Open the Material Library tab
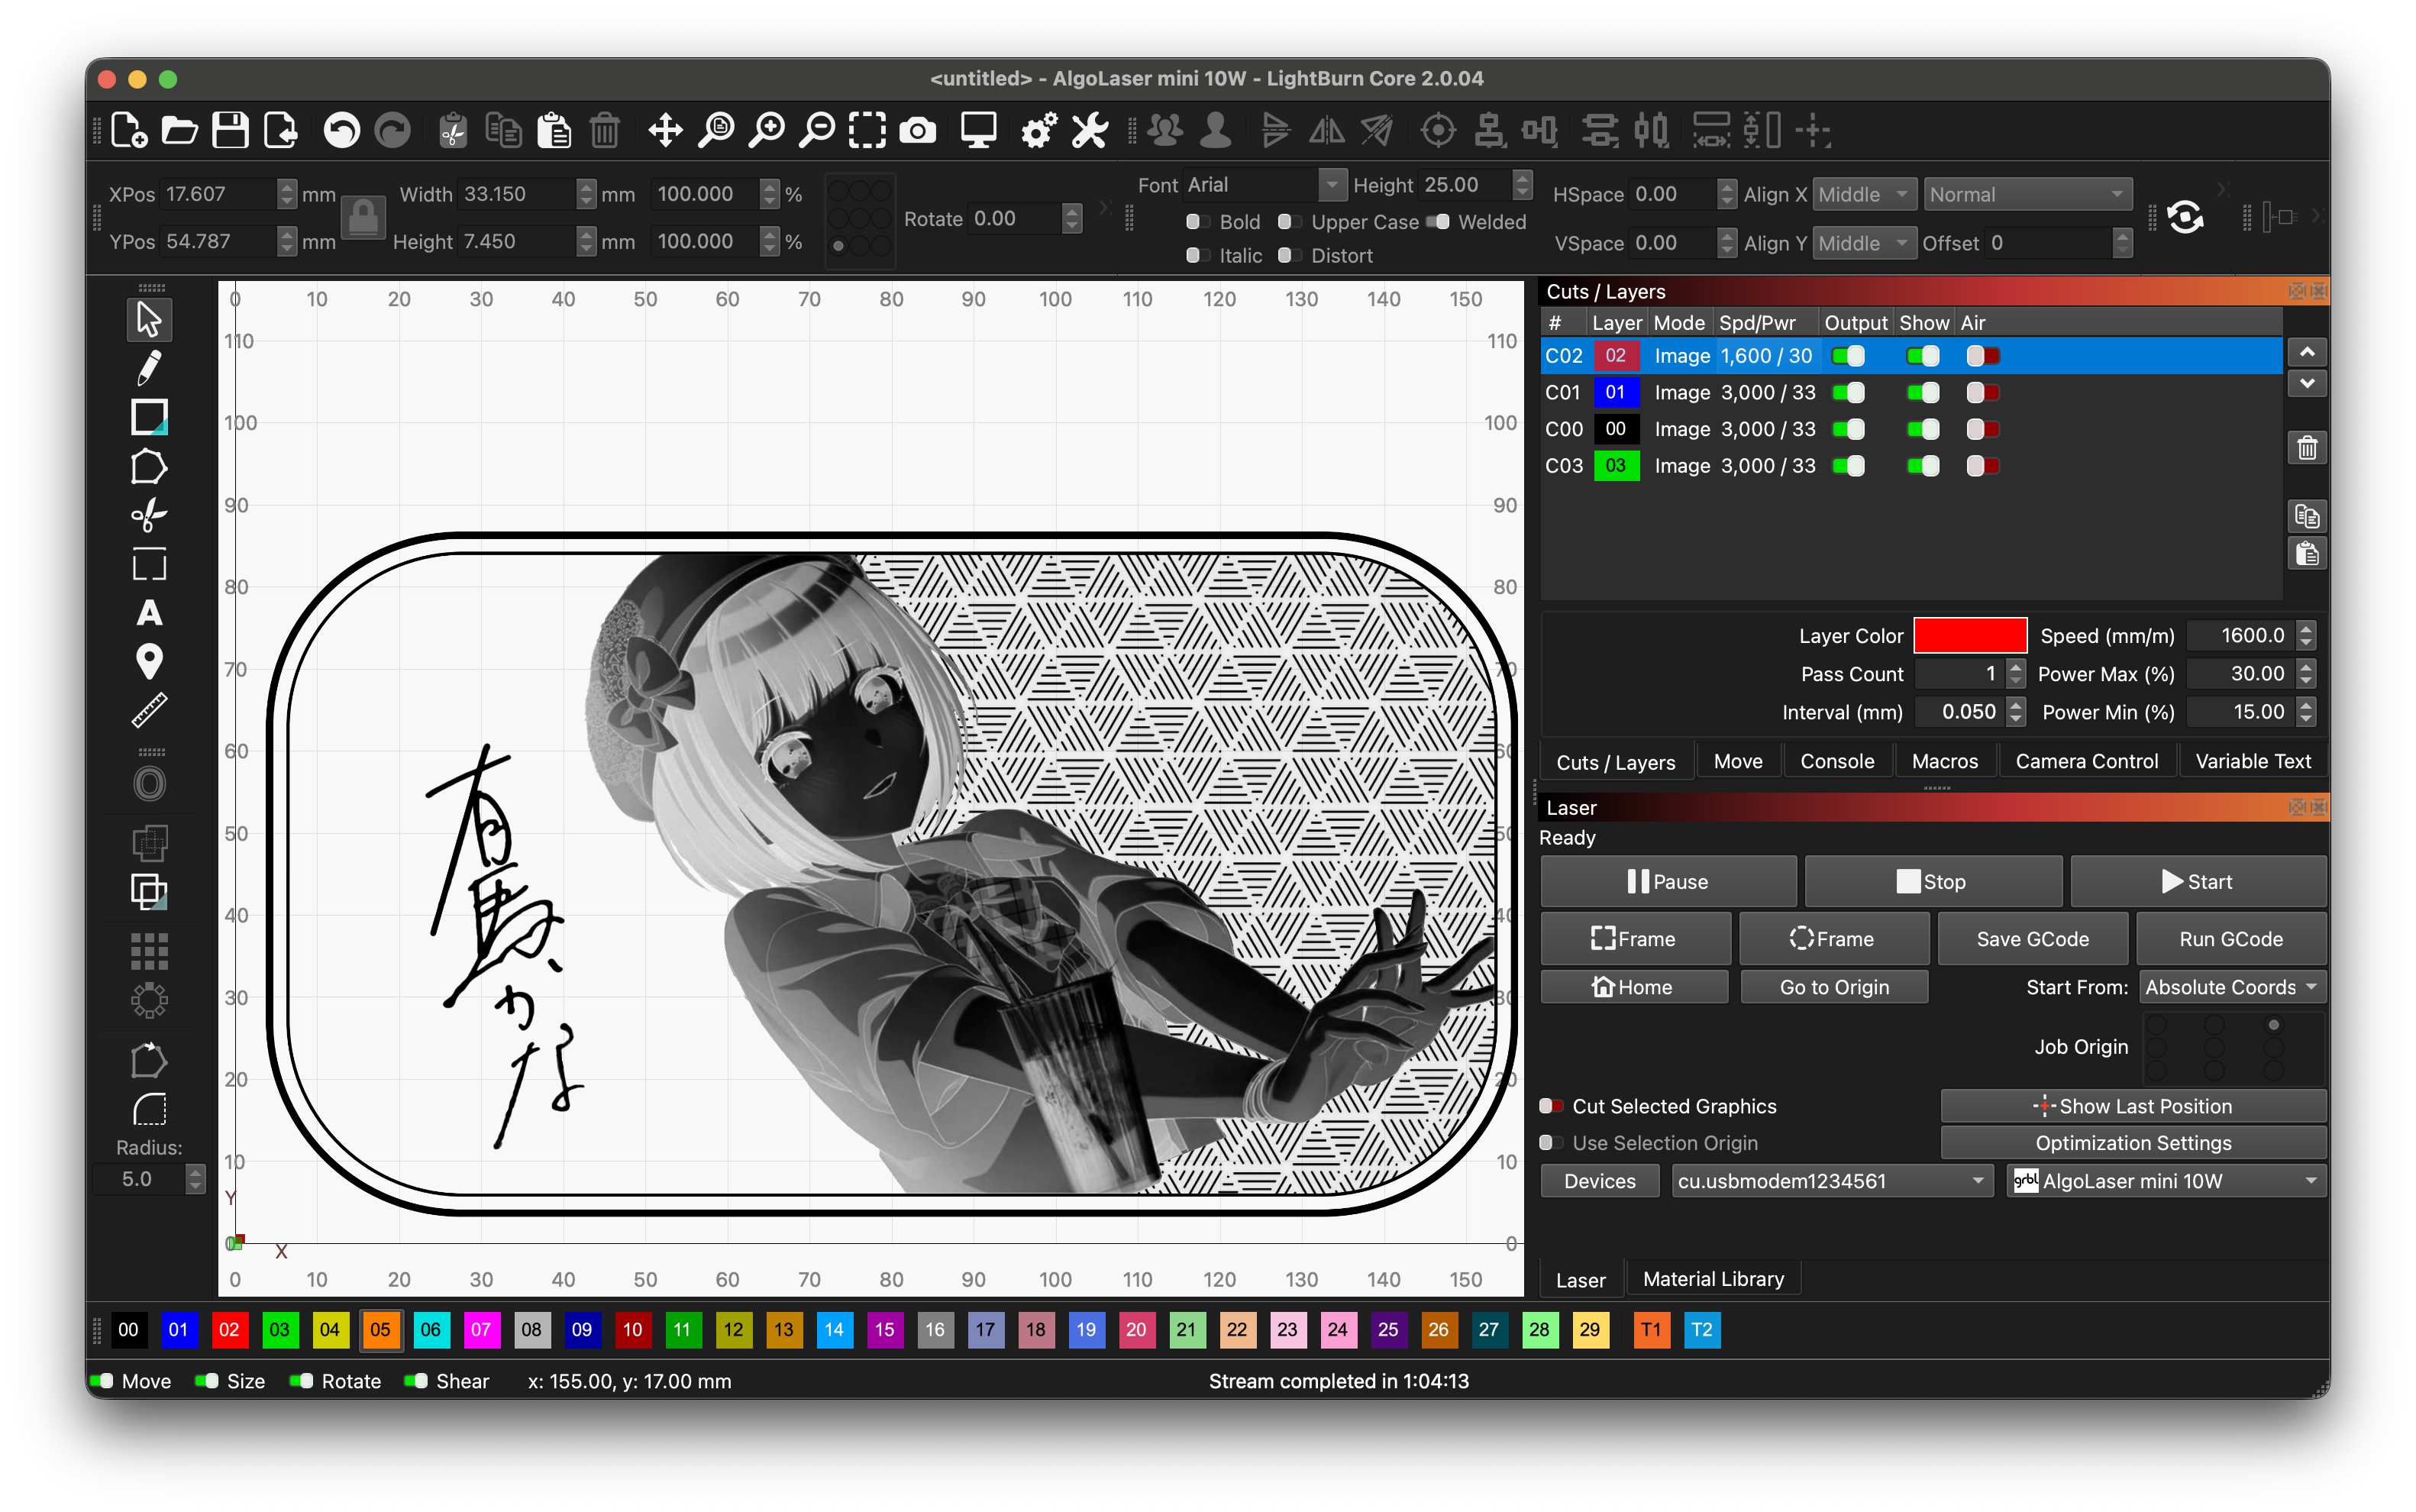Viewport: 2416px width, 1512px height. pyautogui.click(x=1712, y=1279)
